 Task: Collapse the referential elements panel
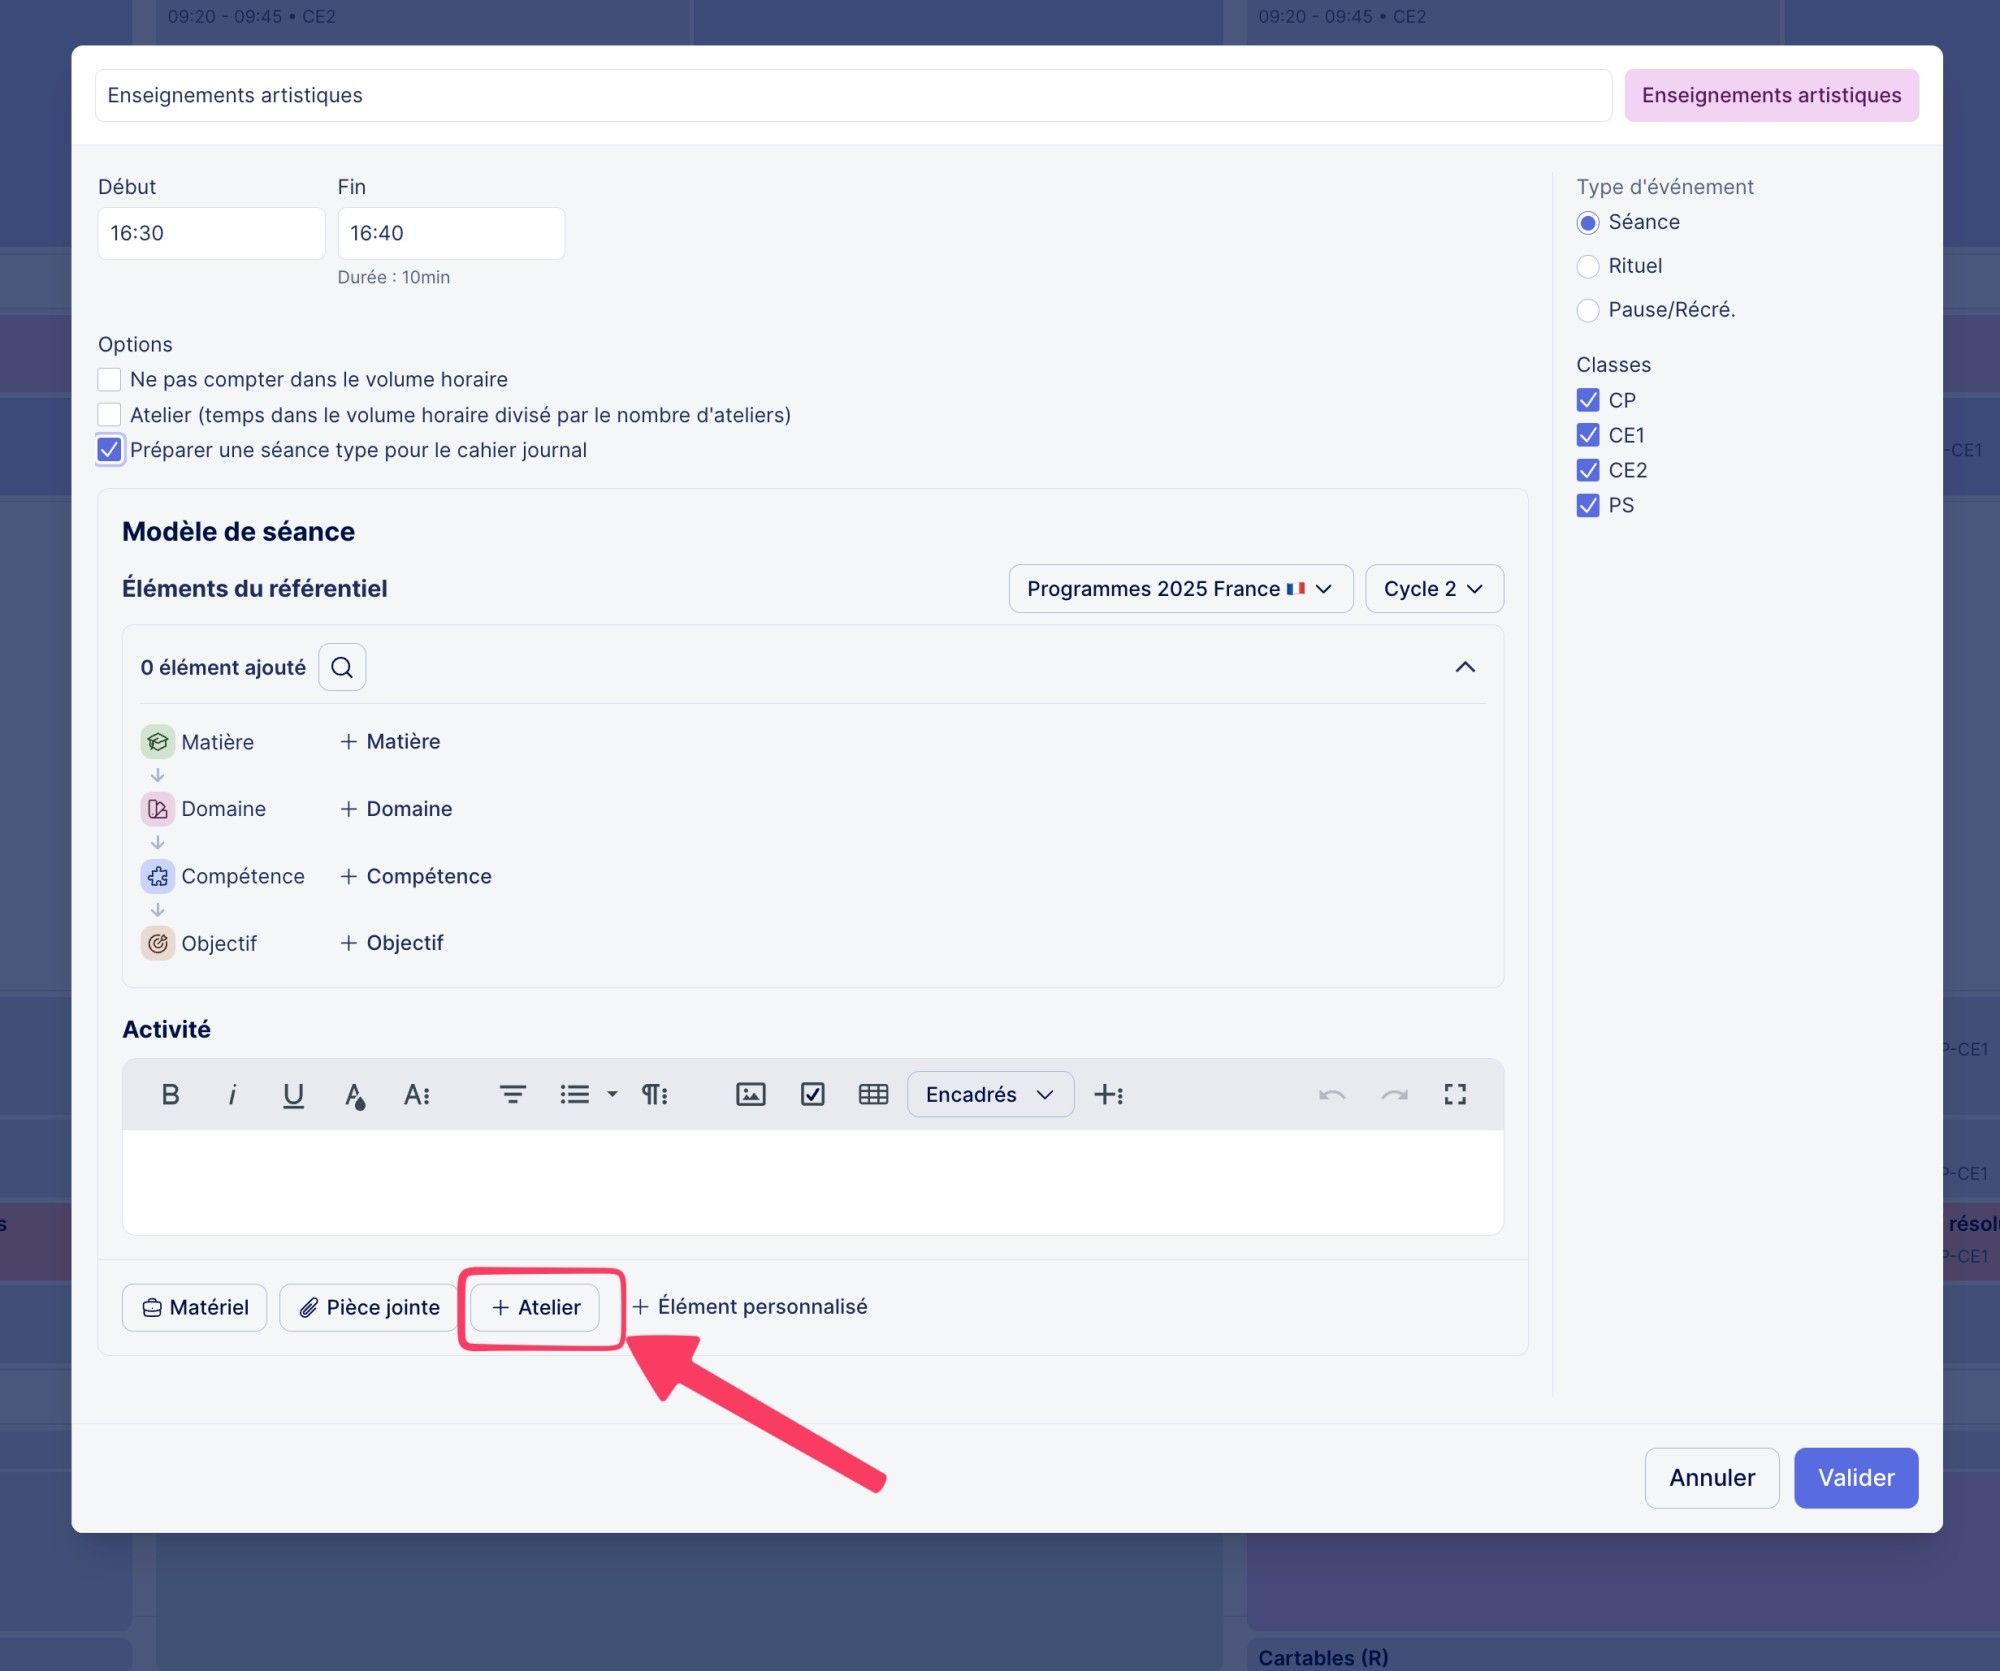(x=1465, y=667)
